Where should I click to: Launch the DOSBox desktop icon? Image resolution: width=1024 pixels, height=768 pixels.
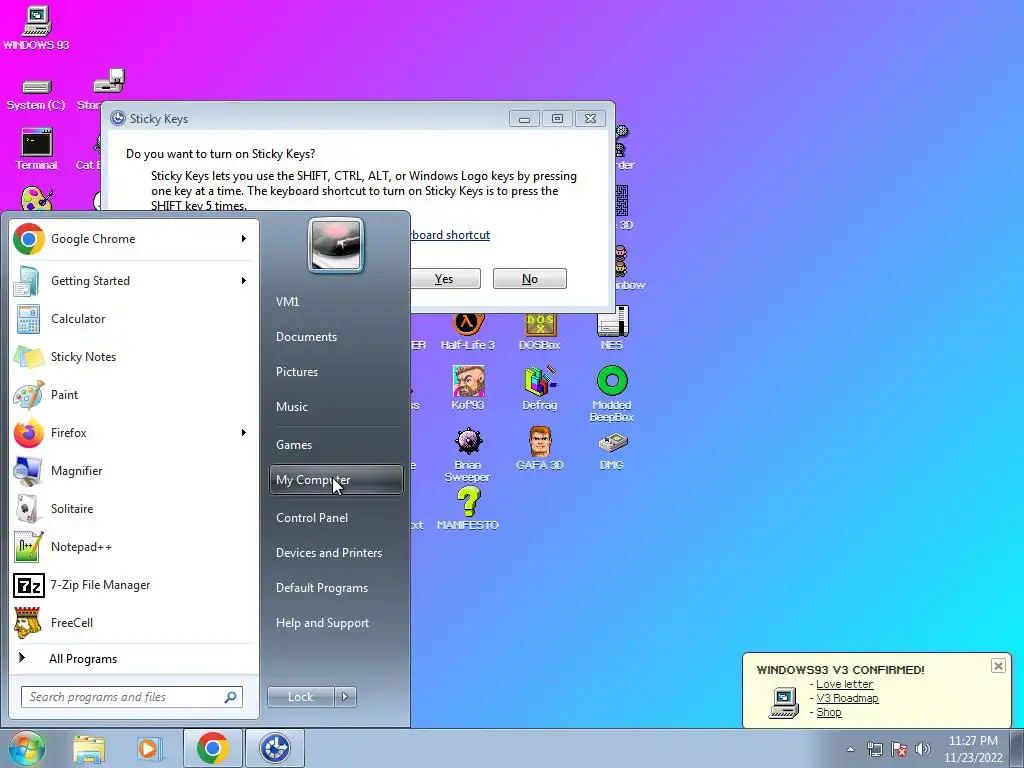tap(539, 331)
